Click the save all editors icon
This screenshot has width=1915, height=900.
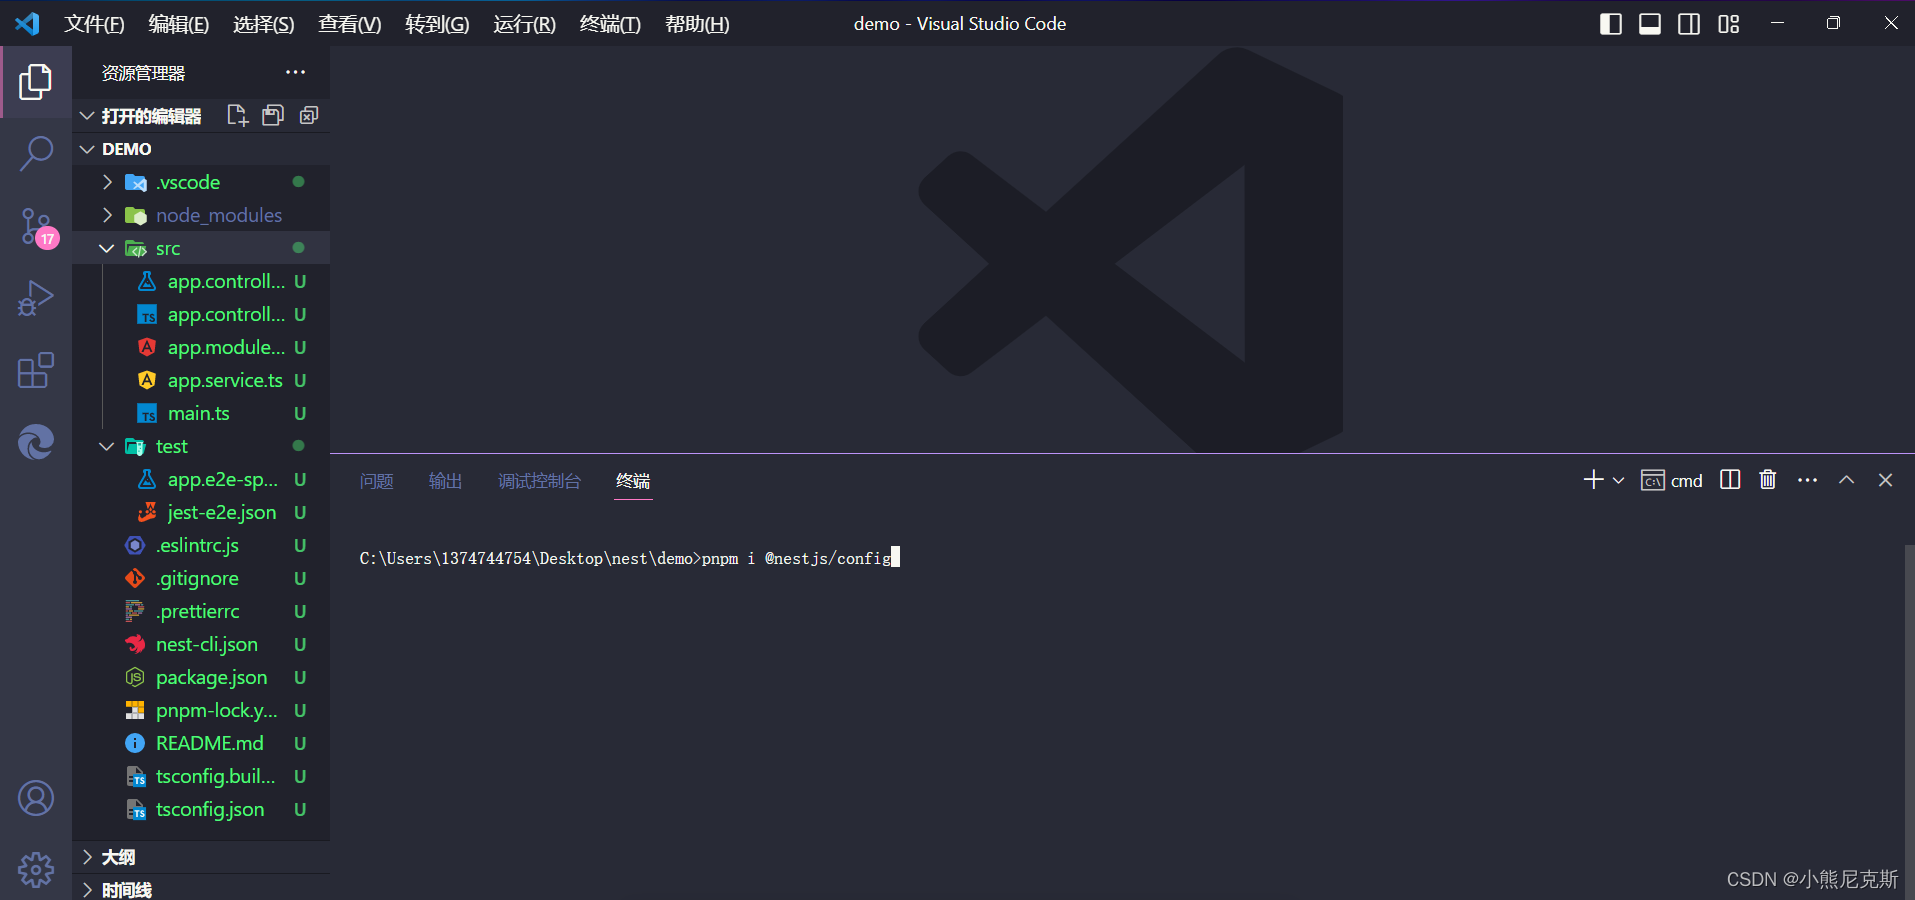pos(273,116)
